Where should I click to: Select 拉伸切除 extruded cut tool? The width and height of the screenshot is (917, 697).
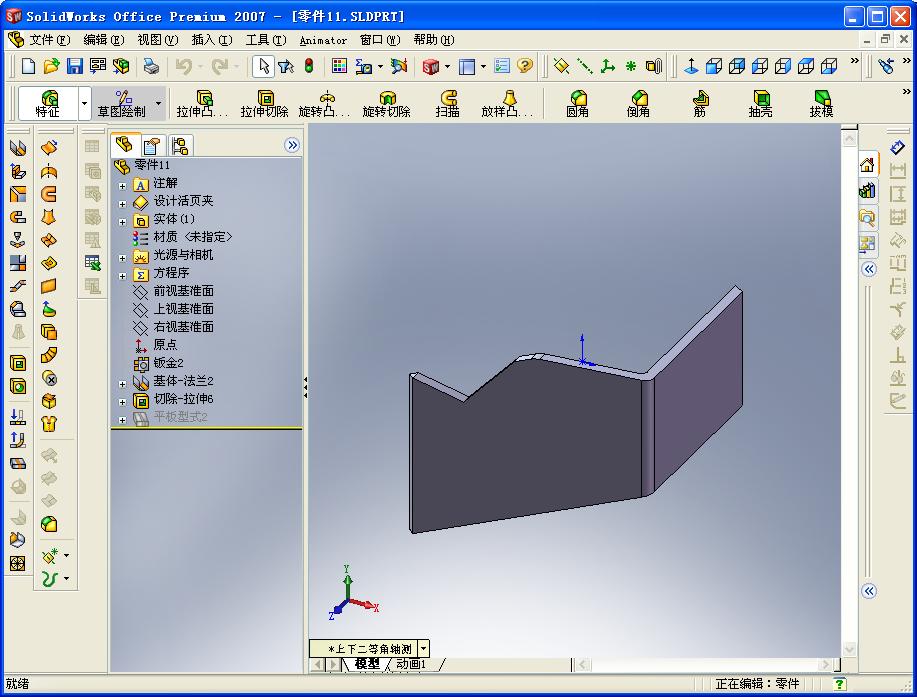pyautogui.click(x=264, y=103)
